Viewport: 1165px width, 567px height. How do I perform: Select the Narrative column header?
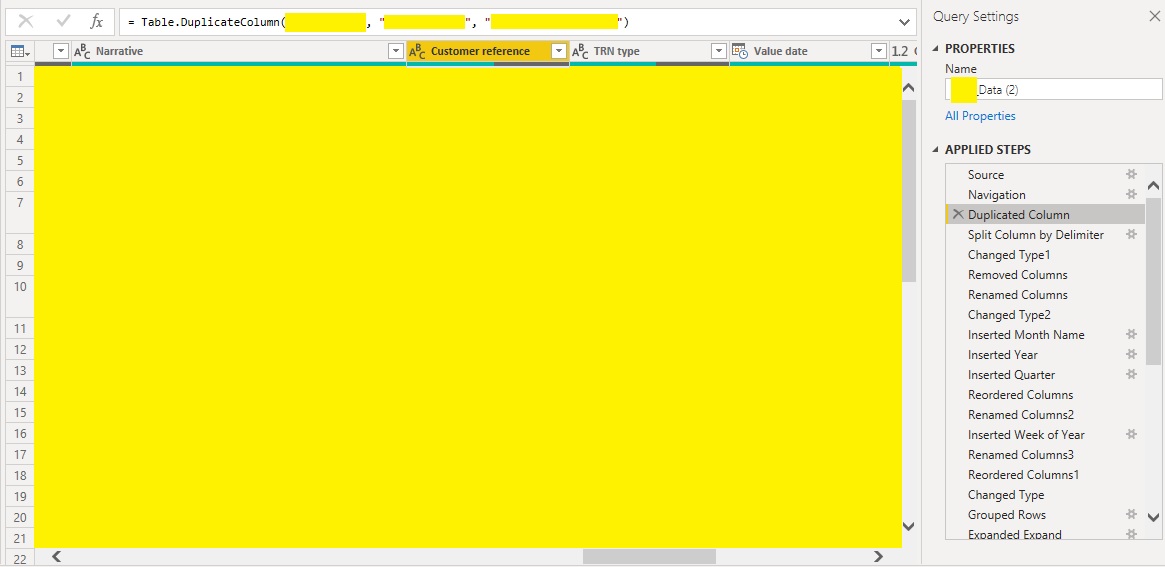click(238, 51)
